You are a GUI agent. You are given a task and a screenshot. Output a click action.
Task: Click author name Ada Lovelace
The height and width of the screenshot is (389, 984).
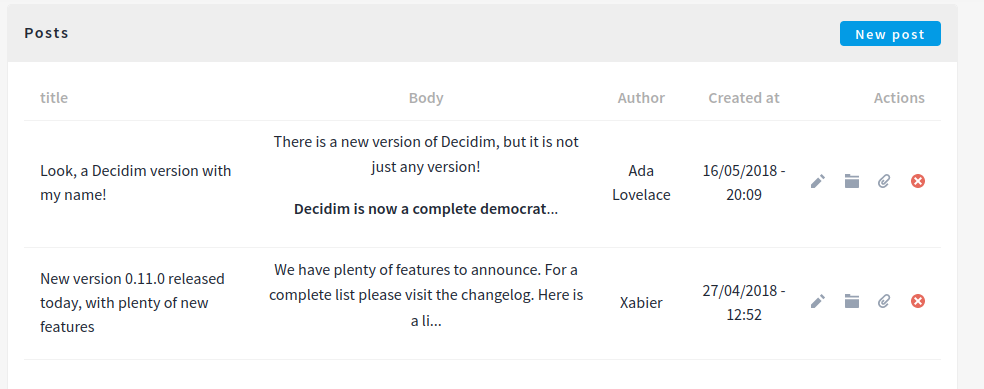641,183
